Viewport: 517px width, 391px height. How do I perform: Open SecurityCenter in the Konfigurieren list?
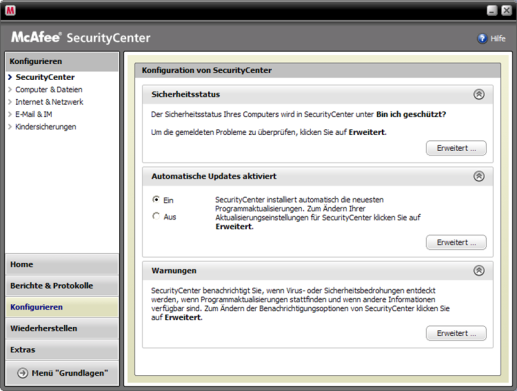45,77
